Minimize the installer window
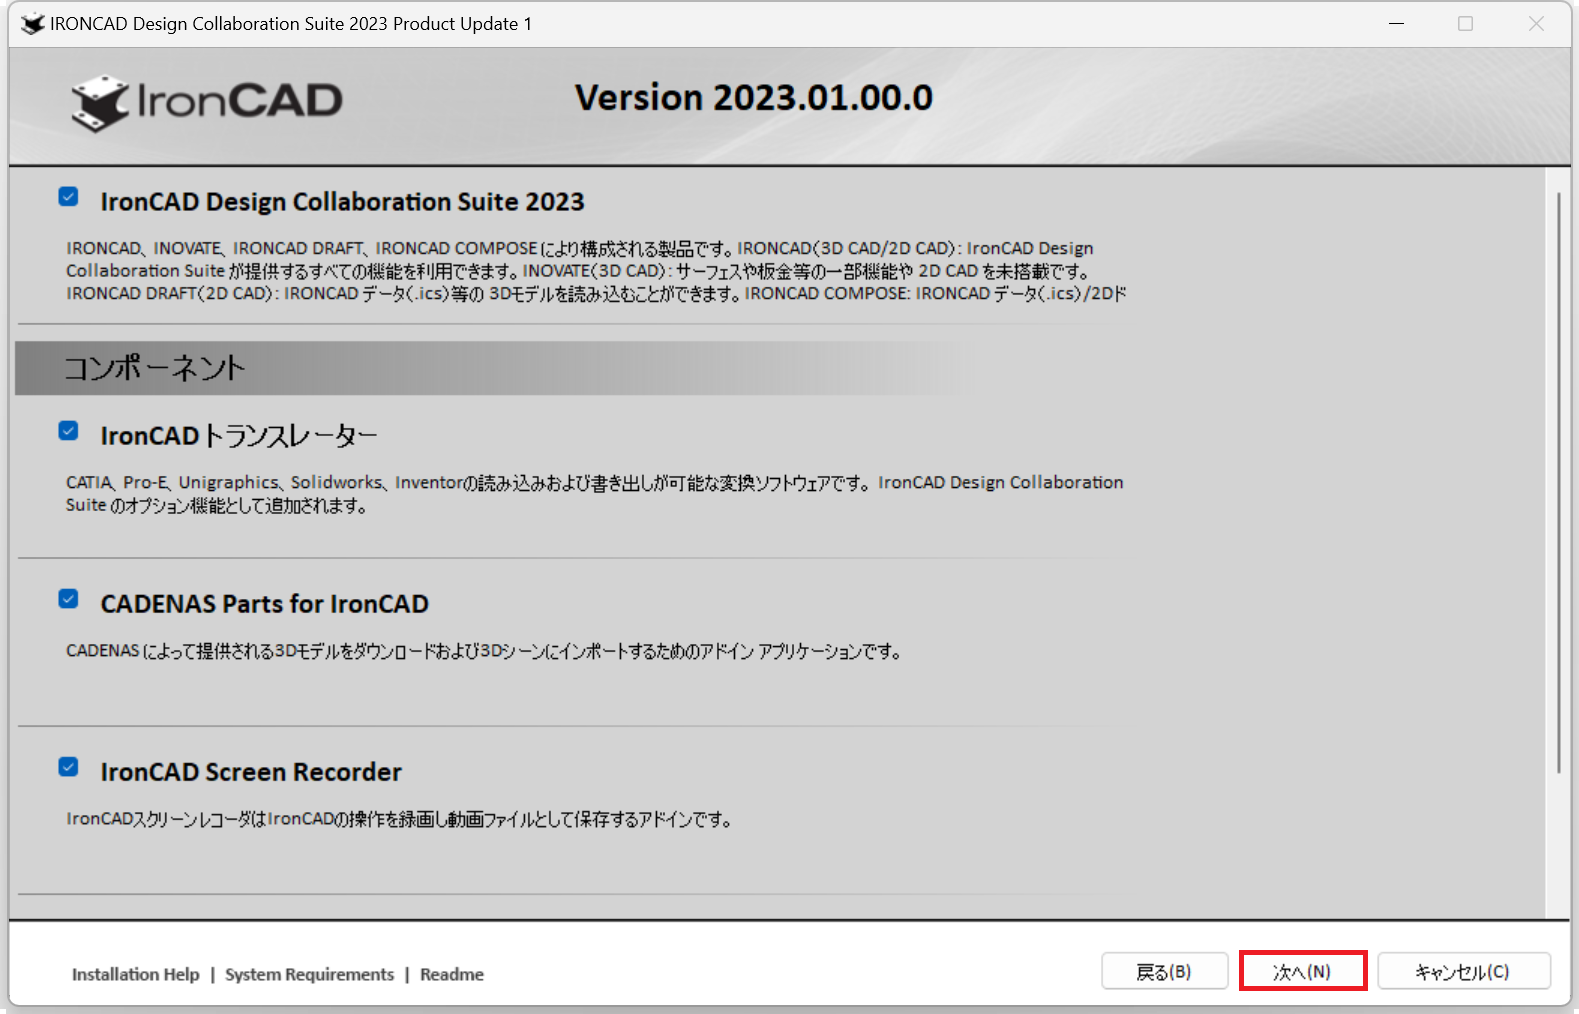Viewport: 1579px width, 1014px height. (x=1396, y=24)
